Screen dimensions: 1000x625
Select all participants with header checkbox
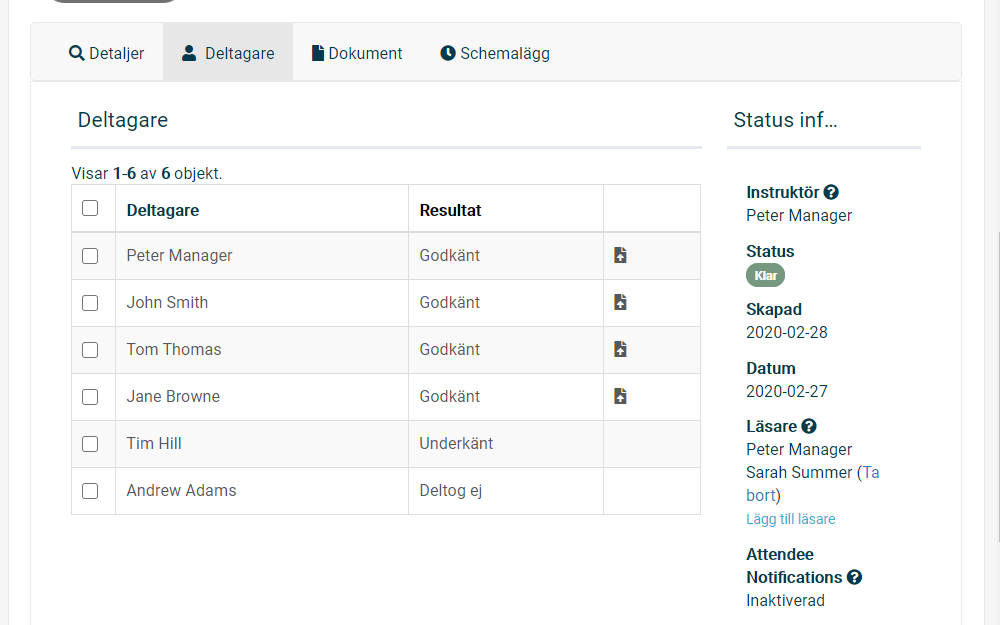(90, 208)
